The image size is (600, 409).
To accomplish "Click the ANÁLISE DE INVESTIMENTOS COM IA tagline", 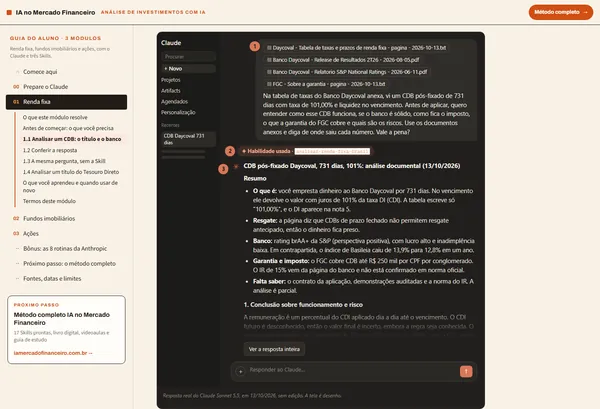I will 153,12.
